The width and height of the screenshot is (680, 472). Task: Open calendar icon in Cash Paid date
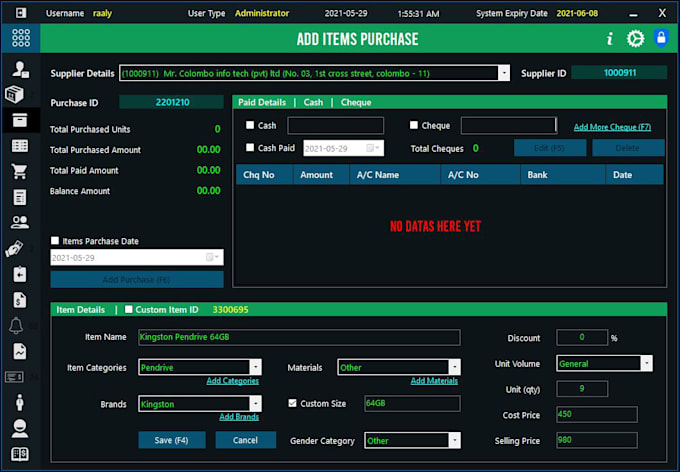coord(372,148)
